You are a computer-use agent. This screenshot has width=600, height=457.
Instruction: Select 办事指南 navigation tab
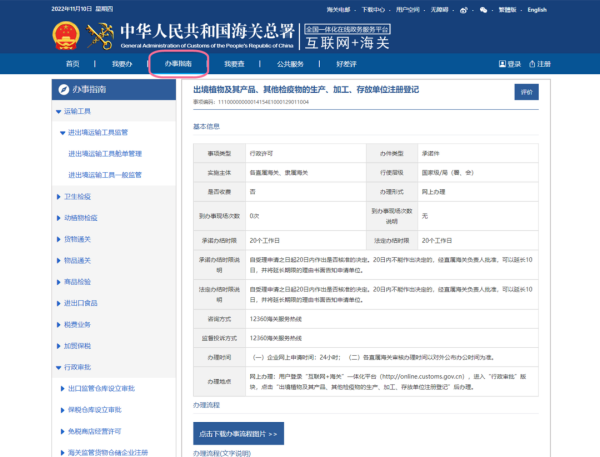click(178, 64)
